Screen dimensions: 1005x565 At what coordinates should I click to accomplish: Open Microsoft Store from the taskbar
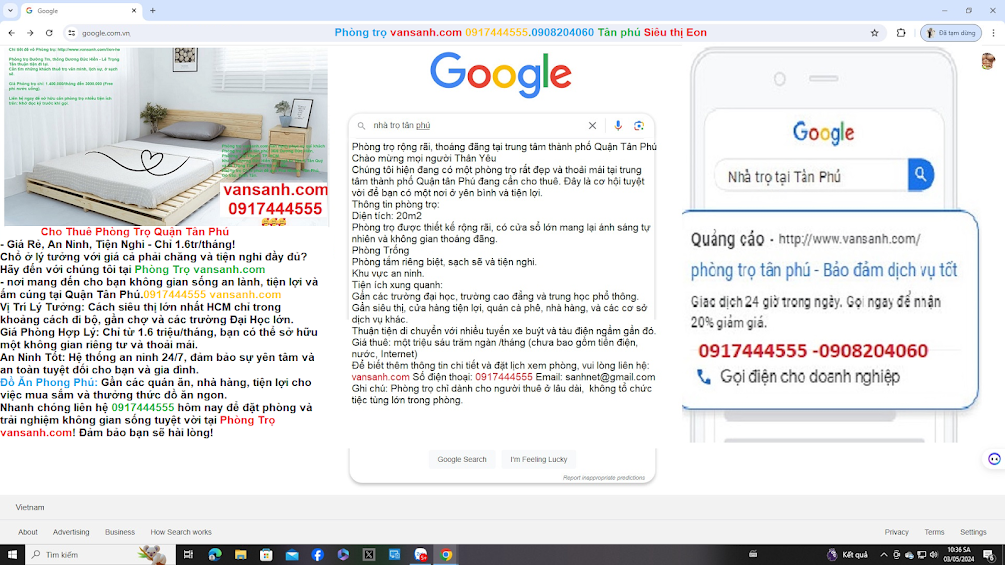266,555
